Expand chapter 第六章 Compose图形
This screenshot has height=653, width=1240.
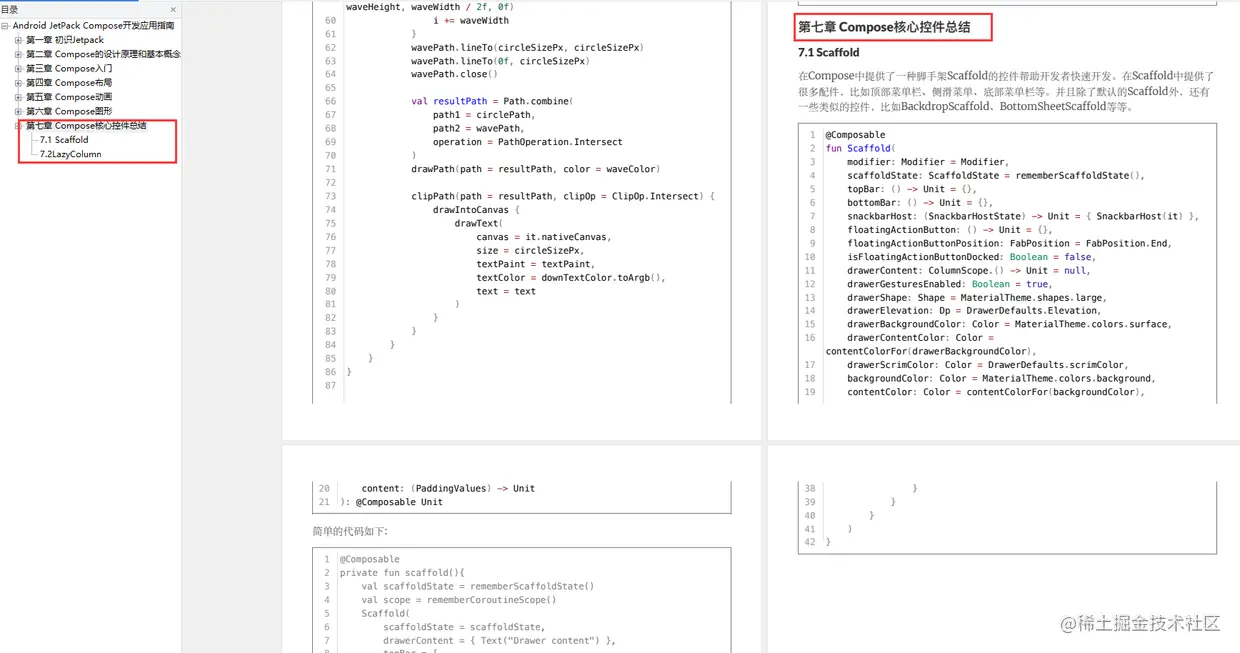click(18, 111)
